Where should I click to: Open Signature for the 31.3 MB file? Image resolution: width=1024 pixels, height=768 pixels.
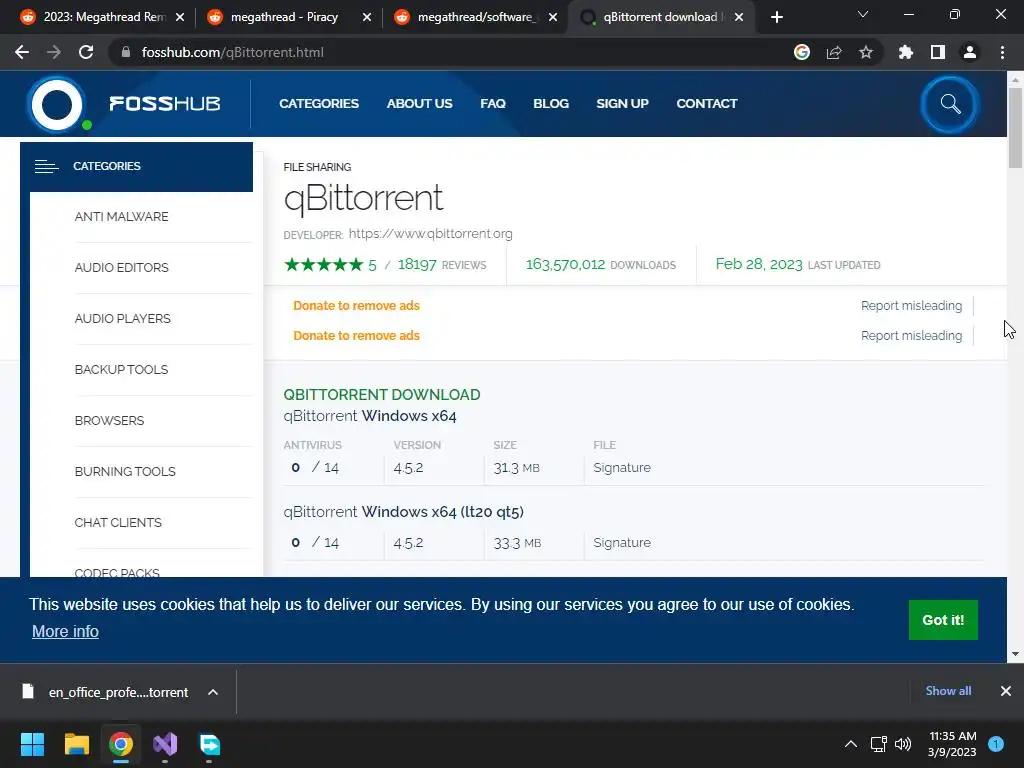(622, 468)
